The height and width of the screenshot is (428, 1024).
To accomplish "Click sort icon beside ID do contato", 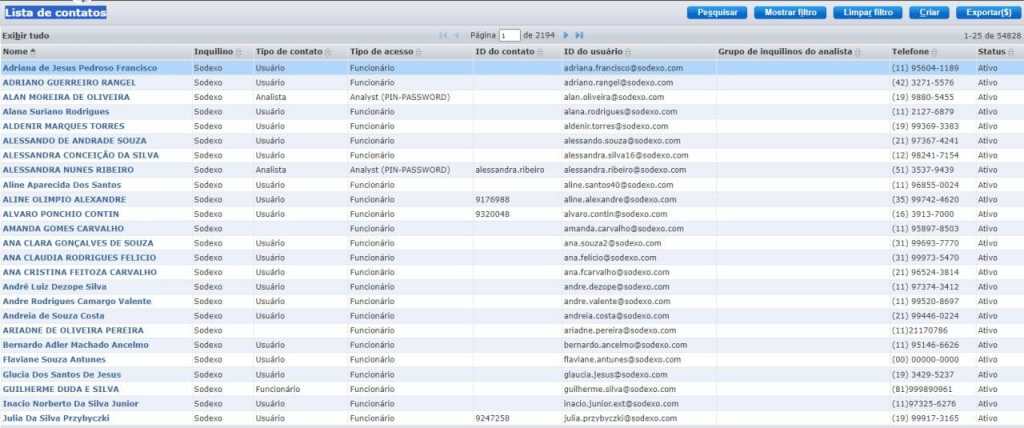I will (x=538, y=52).
